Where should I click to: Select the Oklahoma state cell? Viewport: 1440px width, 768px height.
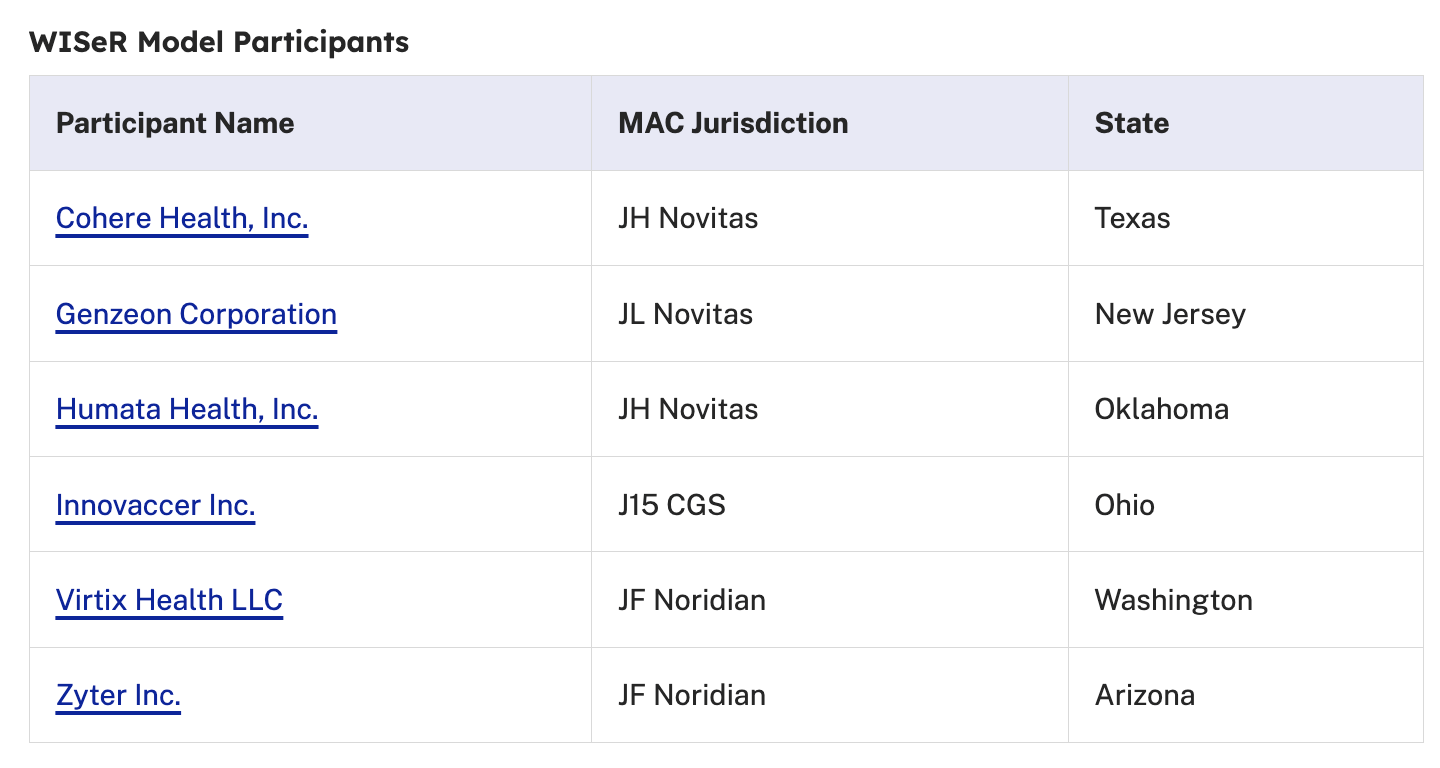coord(1162,409)
